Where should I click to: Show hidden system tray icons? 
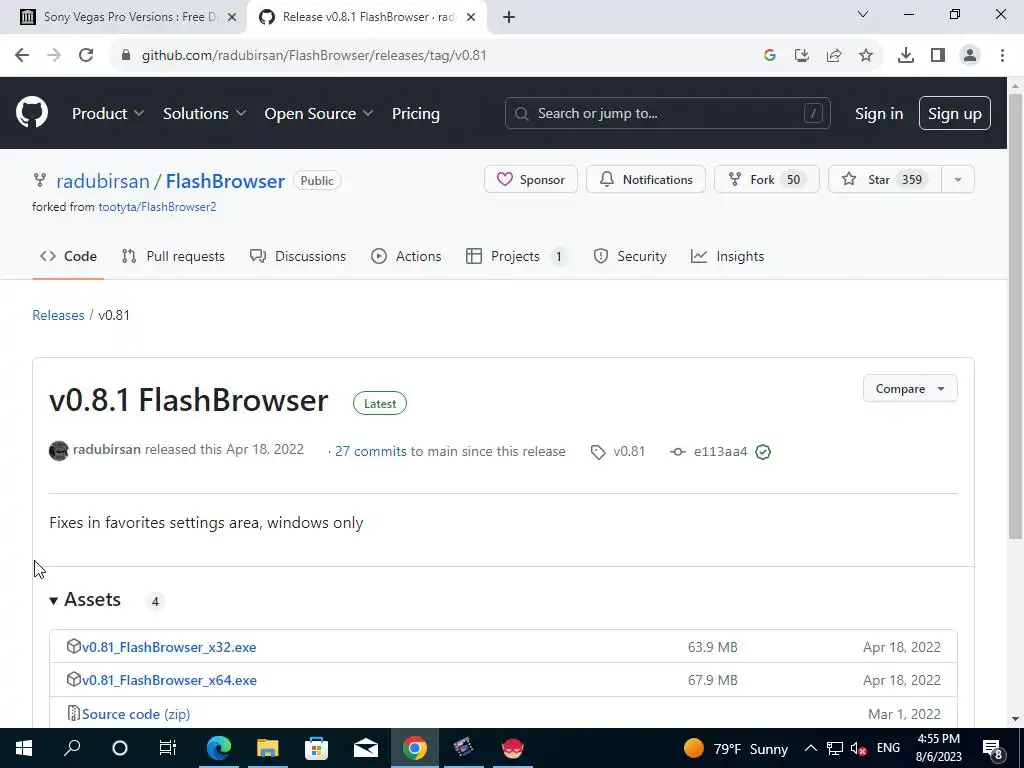pos(810,748)
